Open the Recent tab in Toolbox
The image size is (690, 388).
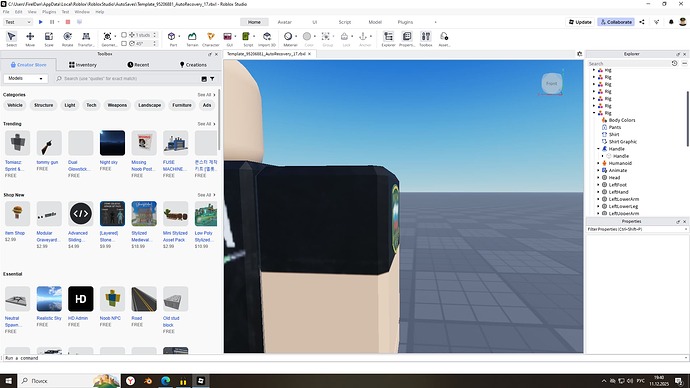[138, 65]
